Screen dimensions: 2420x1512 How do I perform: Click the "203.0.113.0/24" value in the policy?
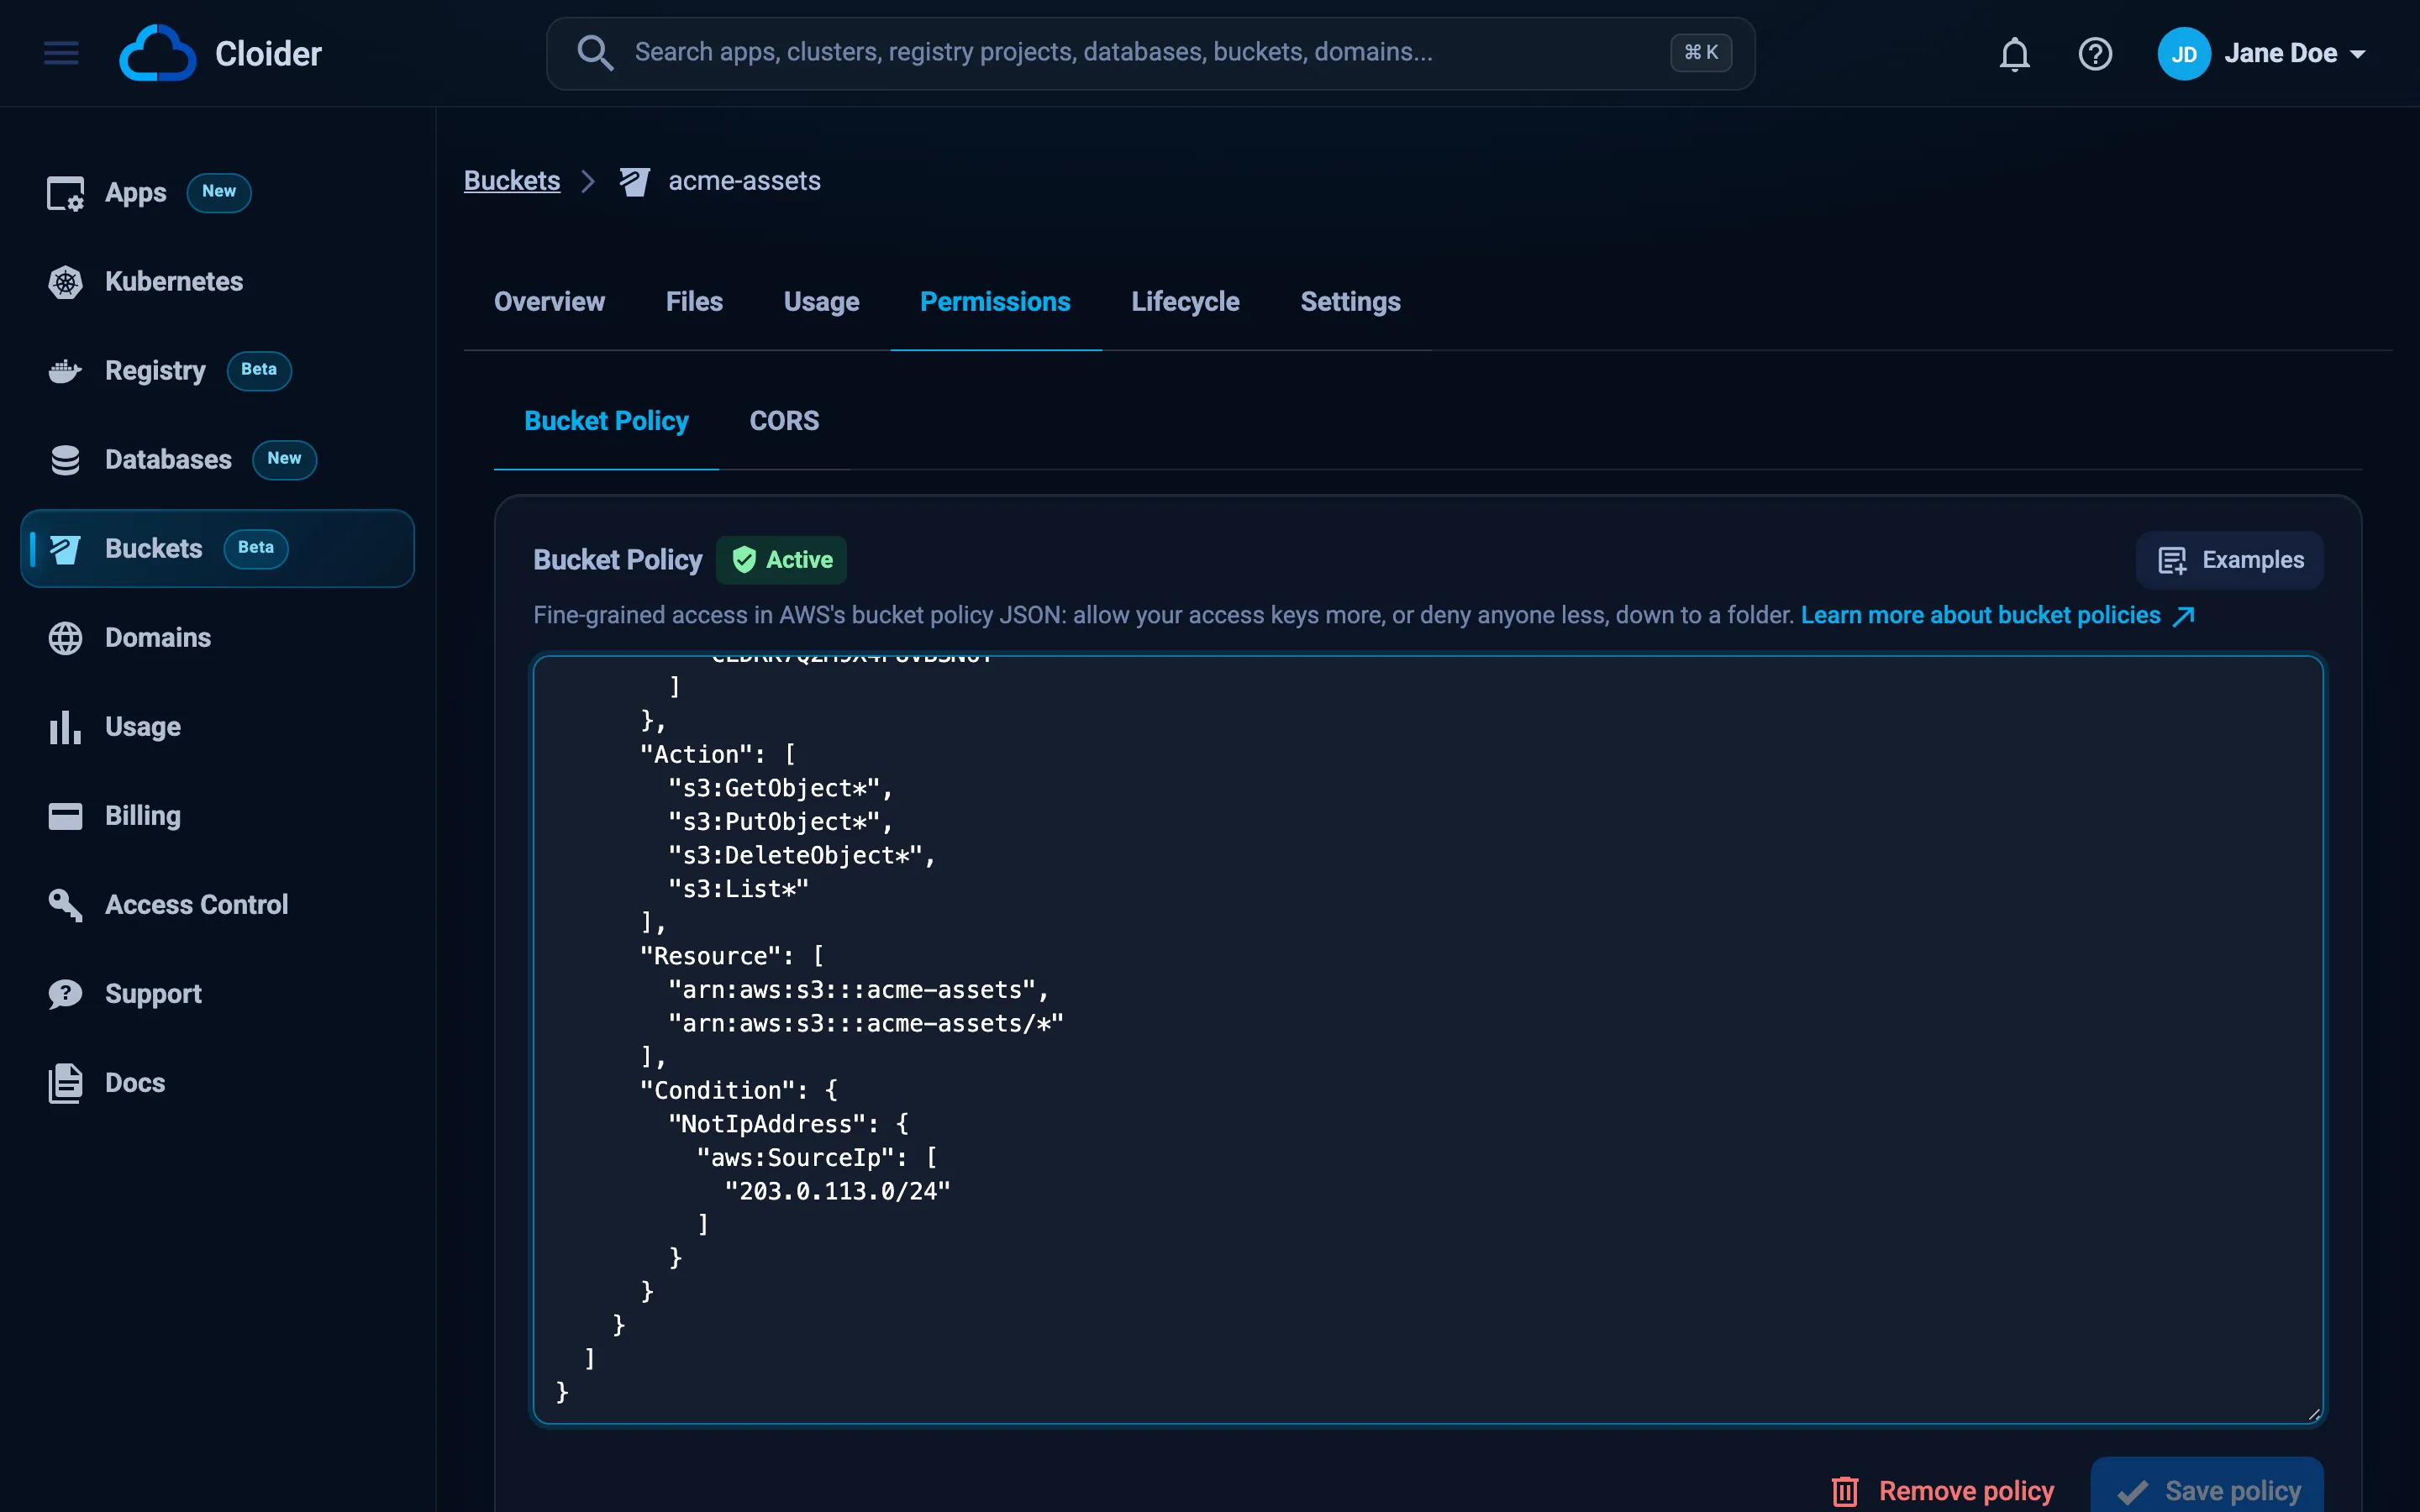pyautogui.click(x=837, y=1191)
